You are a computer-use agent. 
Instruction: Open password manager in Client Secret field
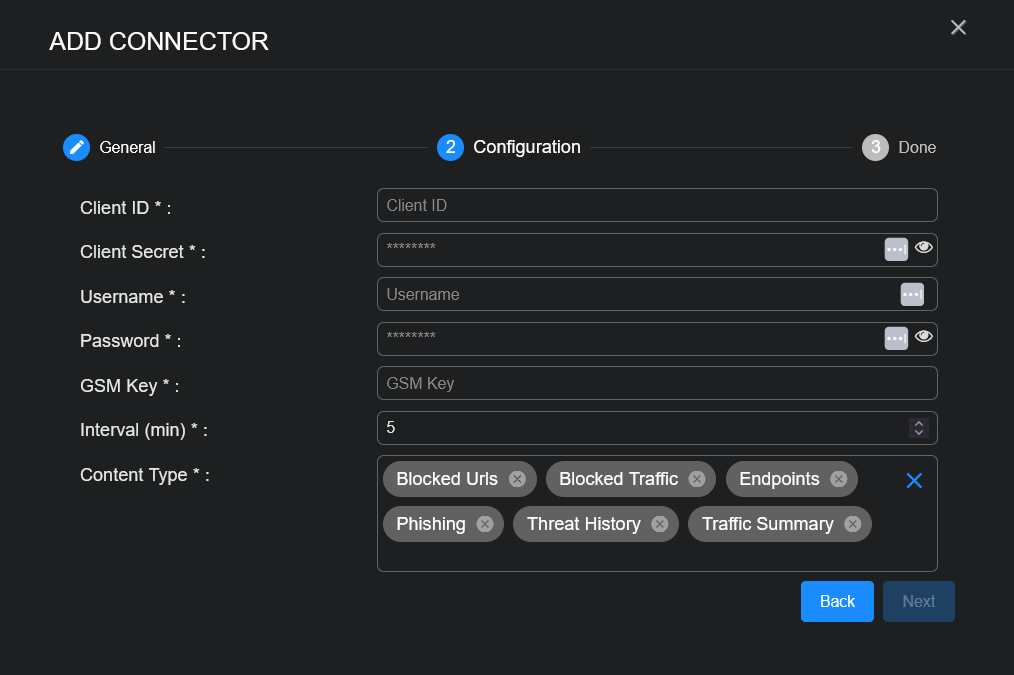tap(895, 249)
